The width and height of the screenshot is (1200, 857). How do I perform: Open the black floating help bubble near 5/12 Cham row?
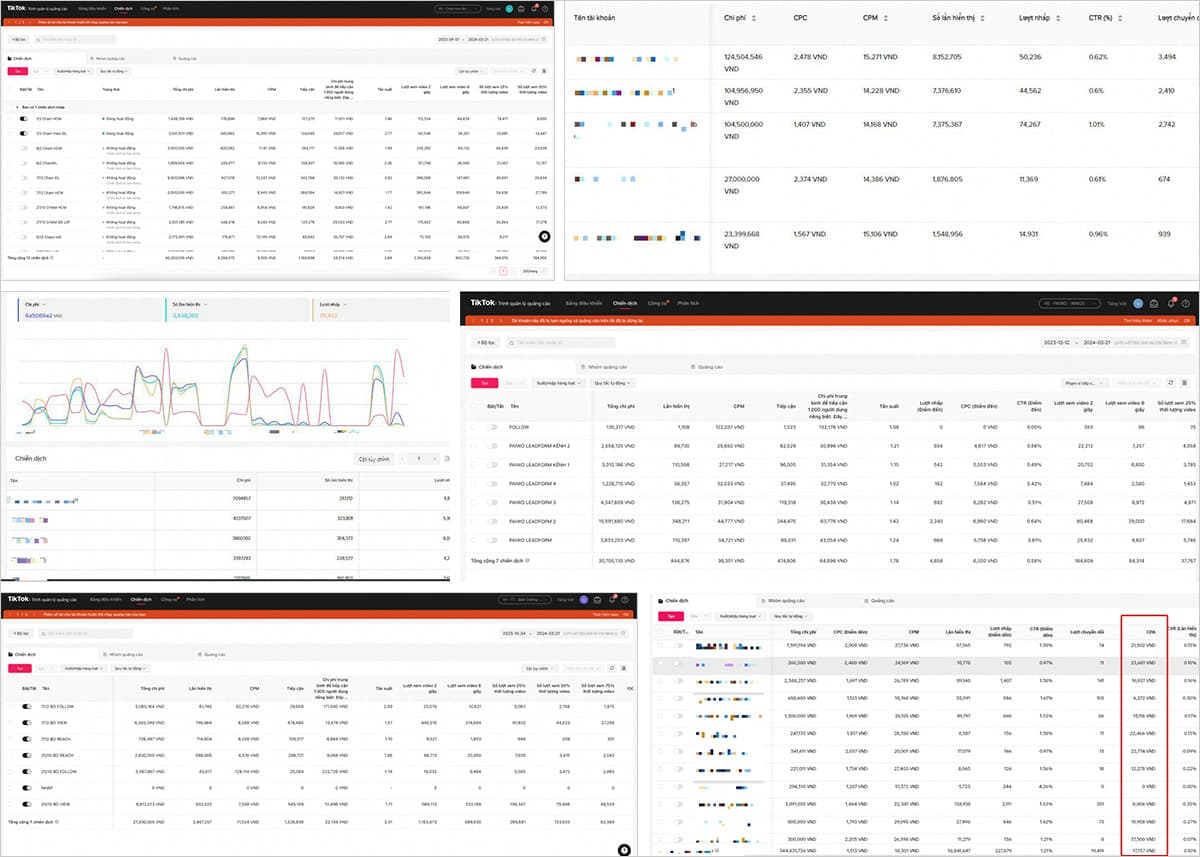544,237
